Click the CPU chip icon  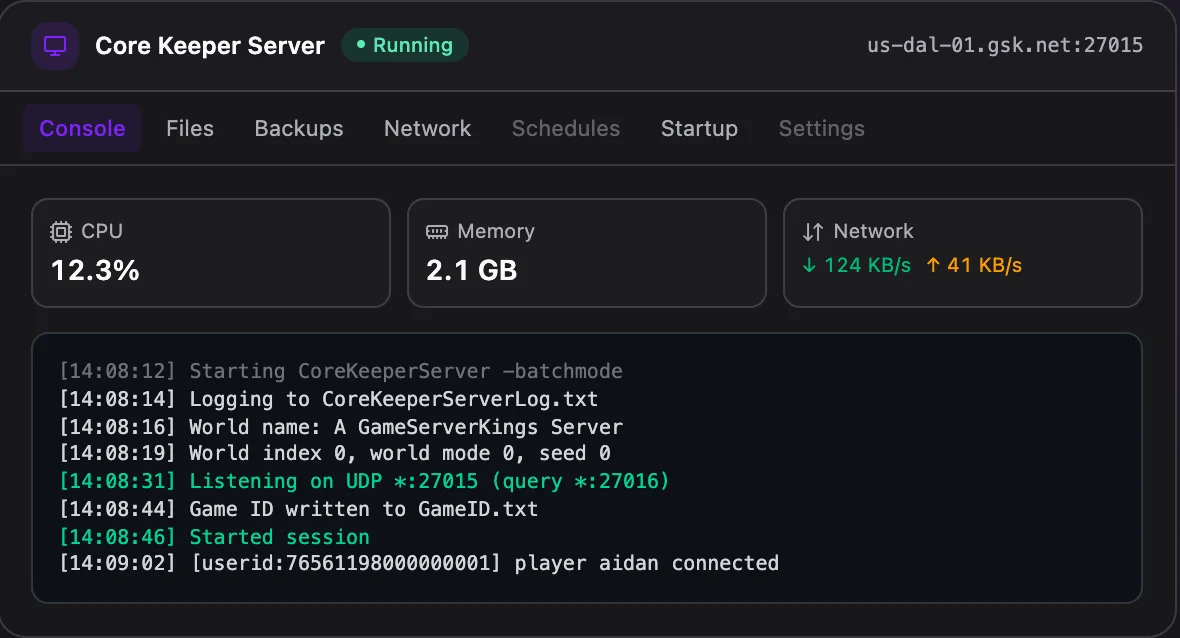point(61,232)
